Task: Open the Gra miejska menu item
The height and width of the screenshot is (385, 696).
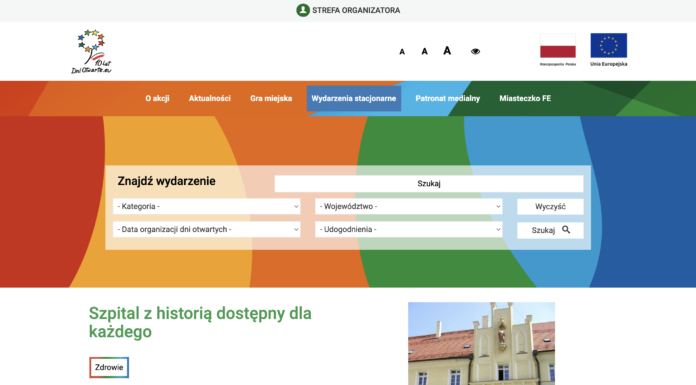Action: pyautogui.click(x=271, y=98)
